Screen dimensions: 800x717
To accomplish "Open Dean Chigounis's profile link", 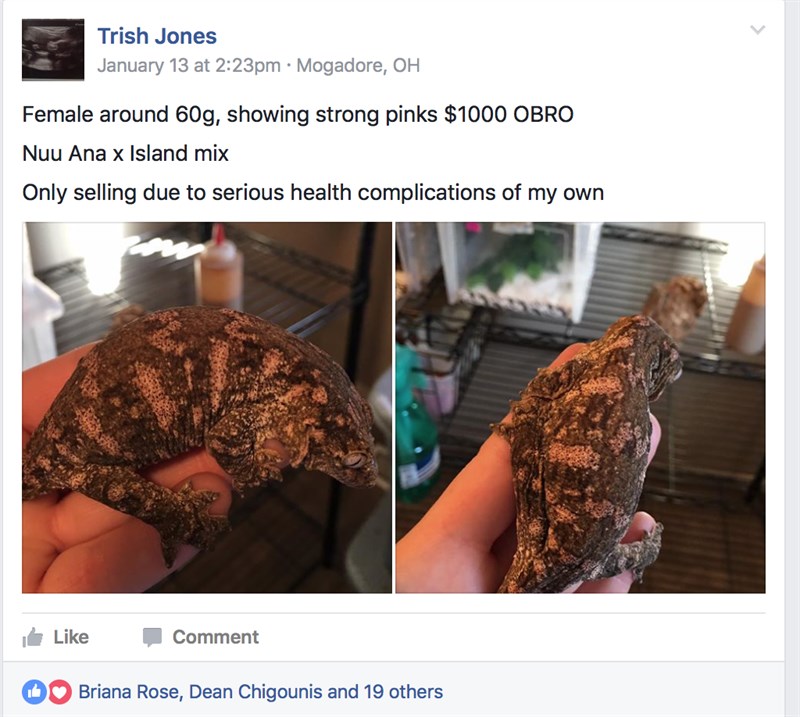I will 256,692.
